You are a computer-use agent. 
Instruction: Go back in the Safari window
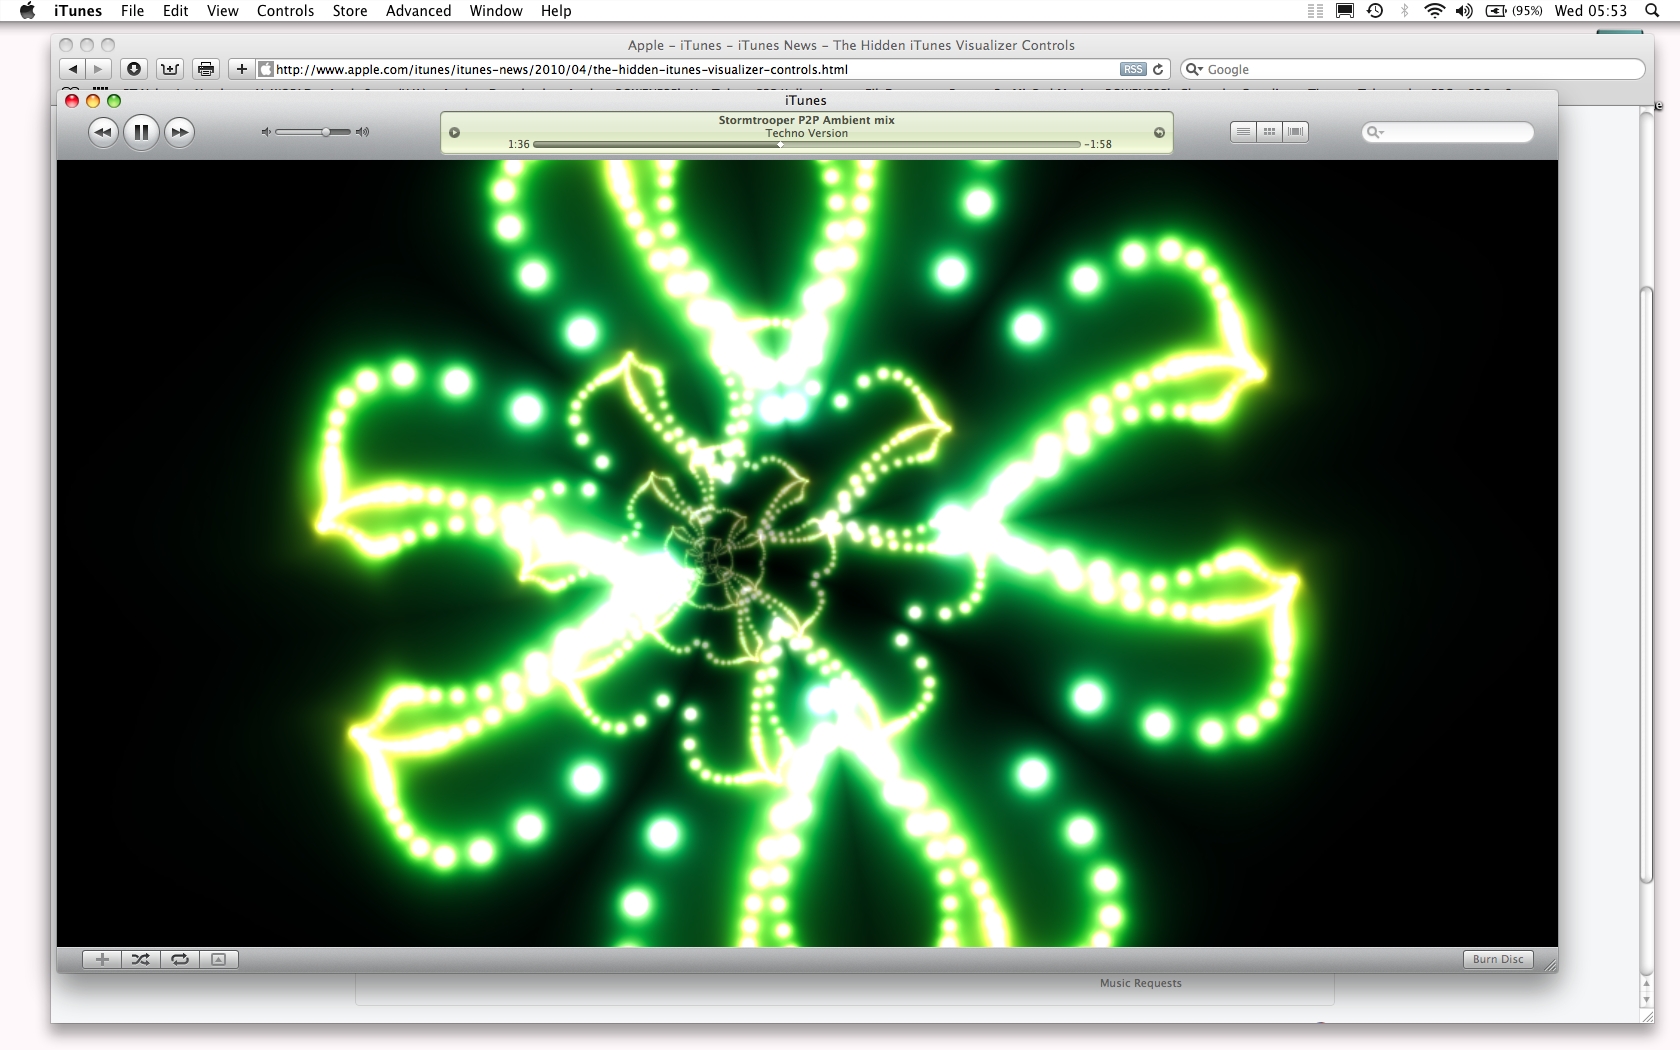pyautogui.click(x=73, y=69)
